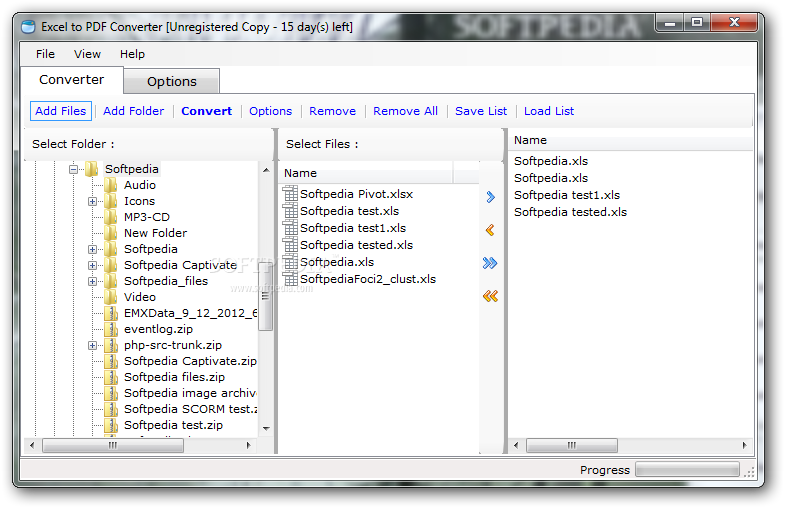Open the Help menu
This screenshot has width=785, height=508.
point(132,54)
